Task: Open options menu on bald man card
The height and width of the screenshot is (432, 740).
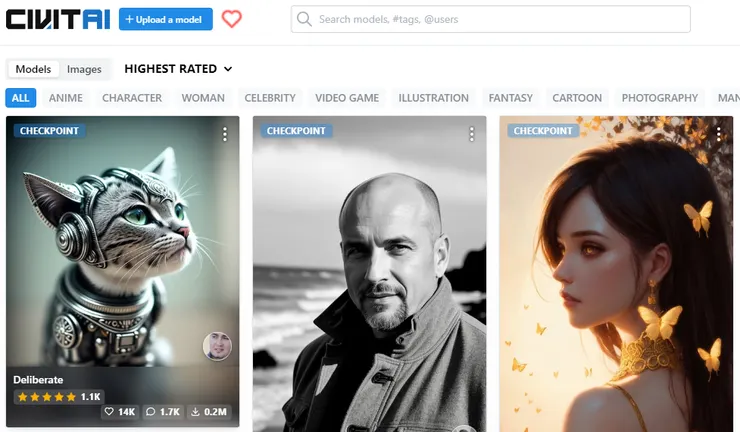Action: coord(471,135)
